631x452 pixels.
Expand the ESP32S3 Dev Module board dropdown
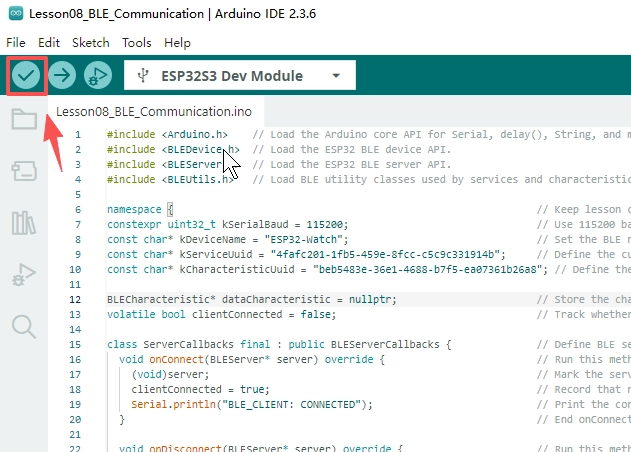pos(336,76)
